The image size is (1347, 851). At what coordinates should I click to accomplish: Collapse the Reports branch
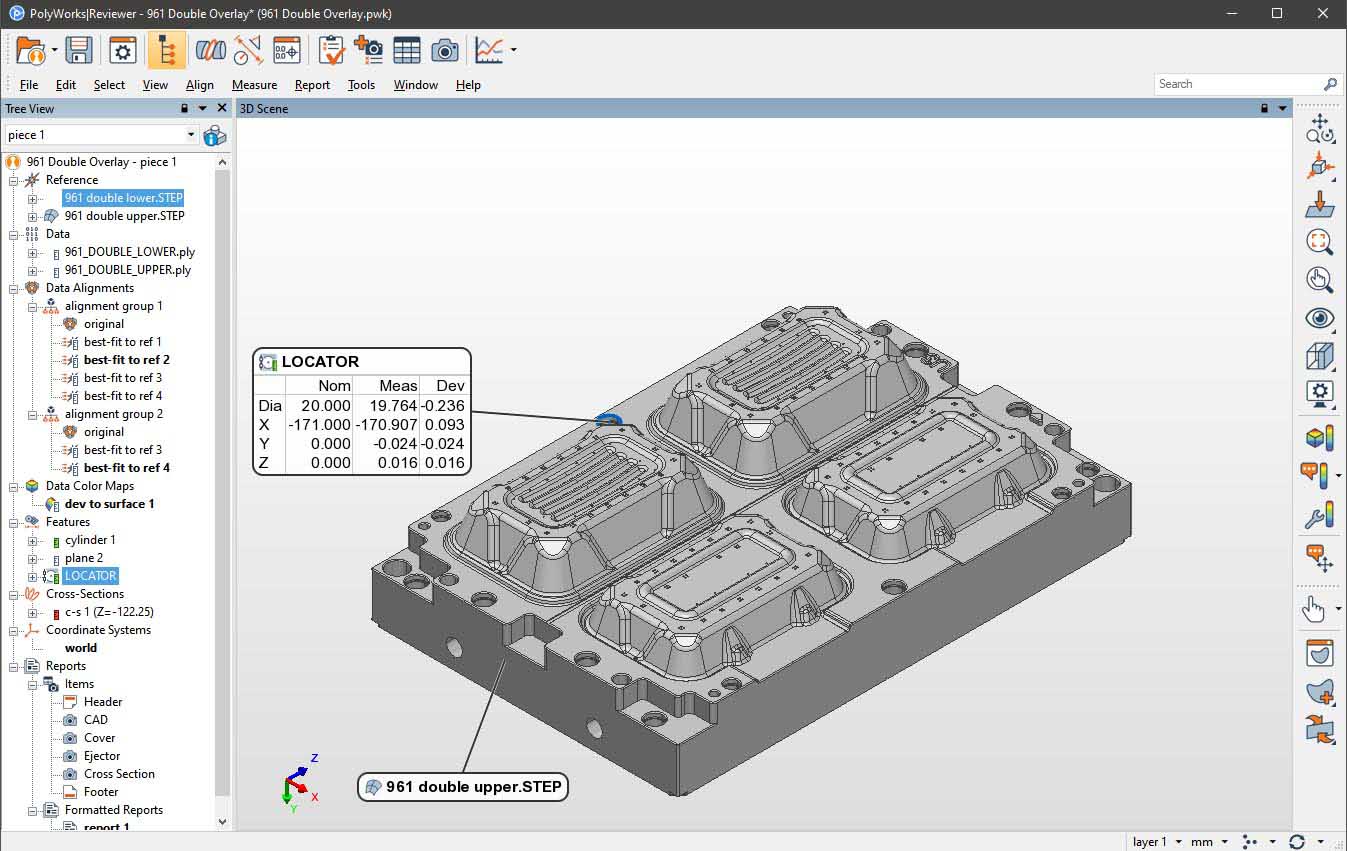pos(14,666)
